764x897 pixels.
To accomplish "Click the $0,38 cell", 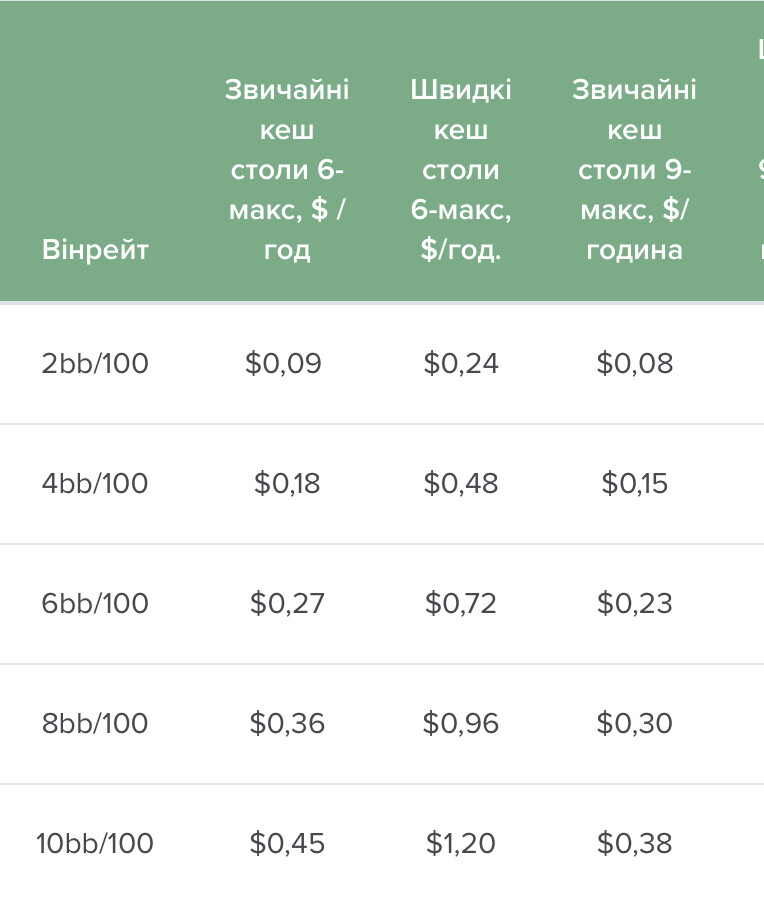I will (x=635, y=843).
